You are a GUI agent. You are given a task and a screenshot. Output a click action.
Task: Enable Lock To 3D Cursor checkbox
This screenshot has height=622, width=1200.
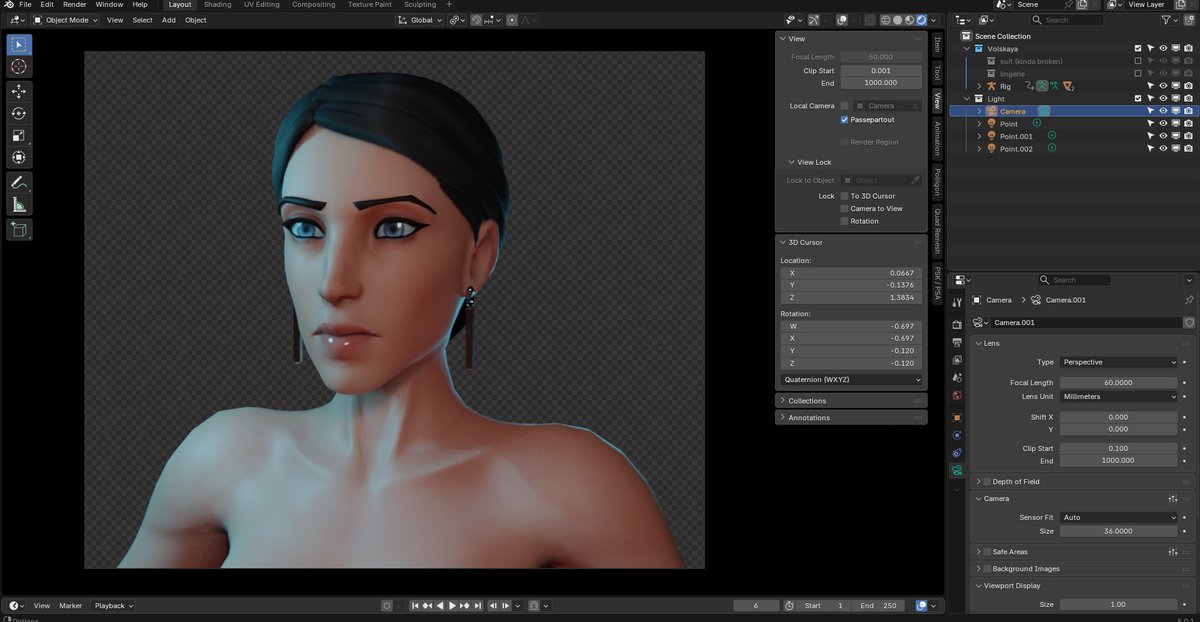pyautogui.click(x=845, y=196)
